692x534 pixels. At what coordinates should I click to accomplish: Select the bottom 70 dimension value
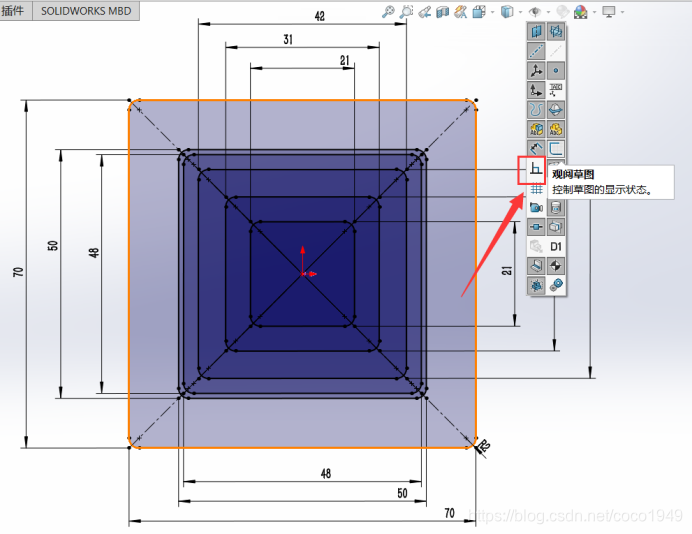click(449, 513)
